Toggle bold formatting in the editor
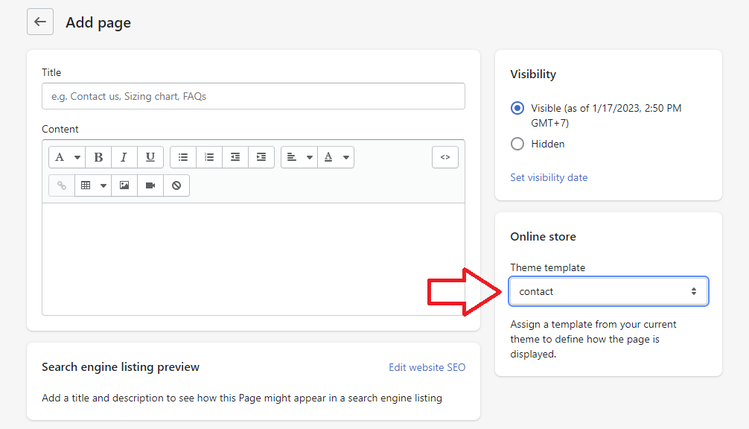The image size is (749, 429). (98, 157)
